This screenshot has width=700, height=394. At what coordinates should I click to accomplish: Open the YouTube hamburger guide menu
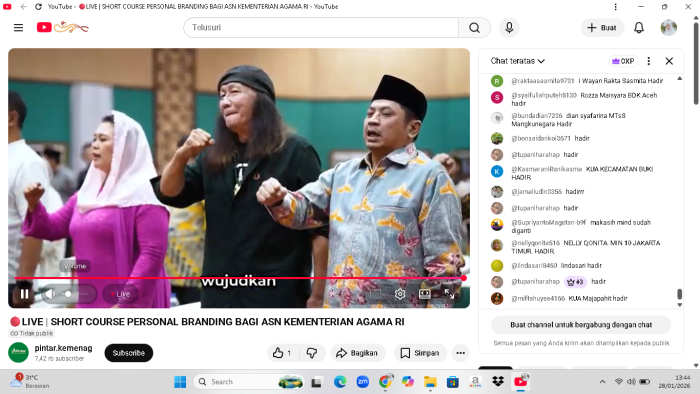point(18,28)
